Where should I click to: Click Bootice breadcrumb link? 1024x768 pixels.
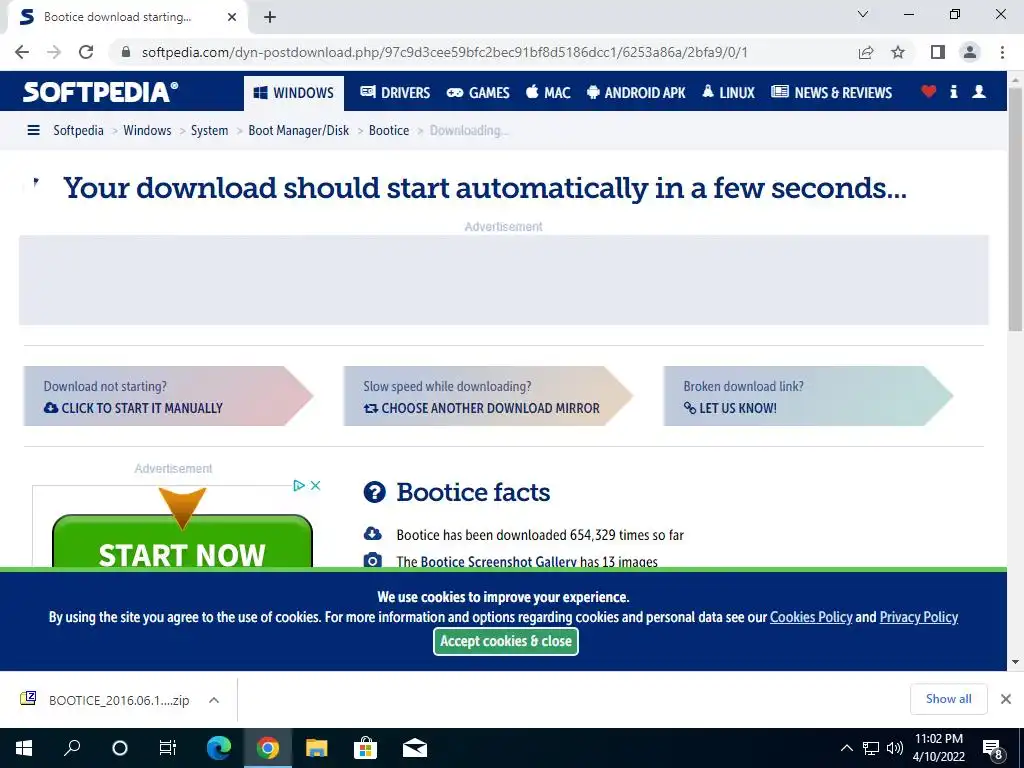tap(389, 131)
